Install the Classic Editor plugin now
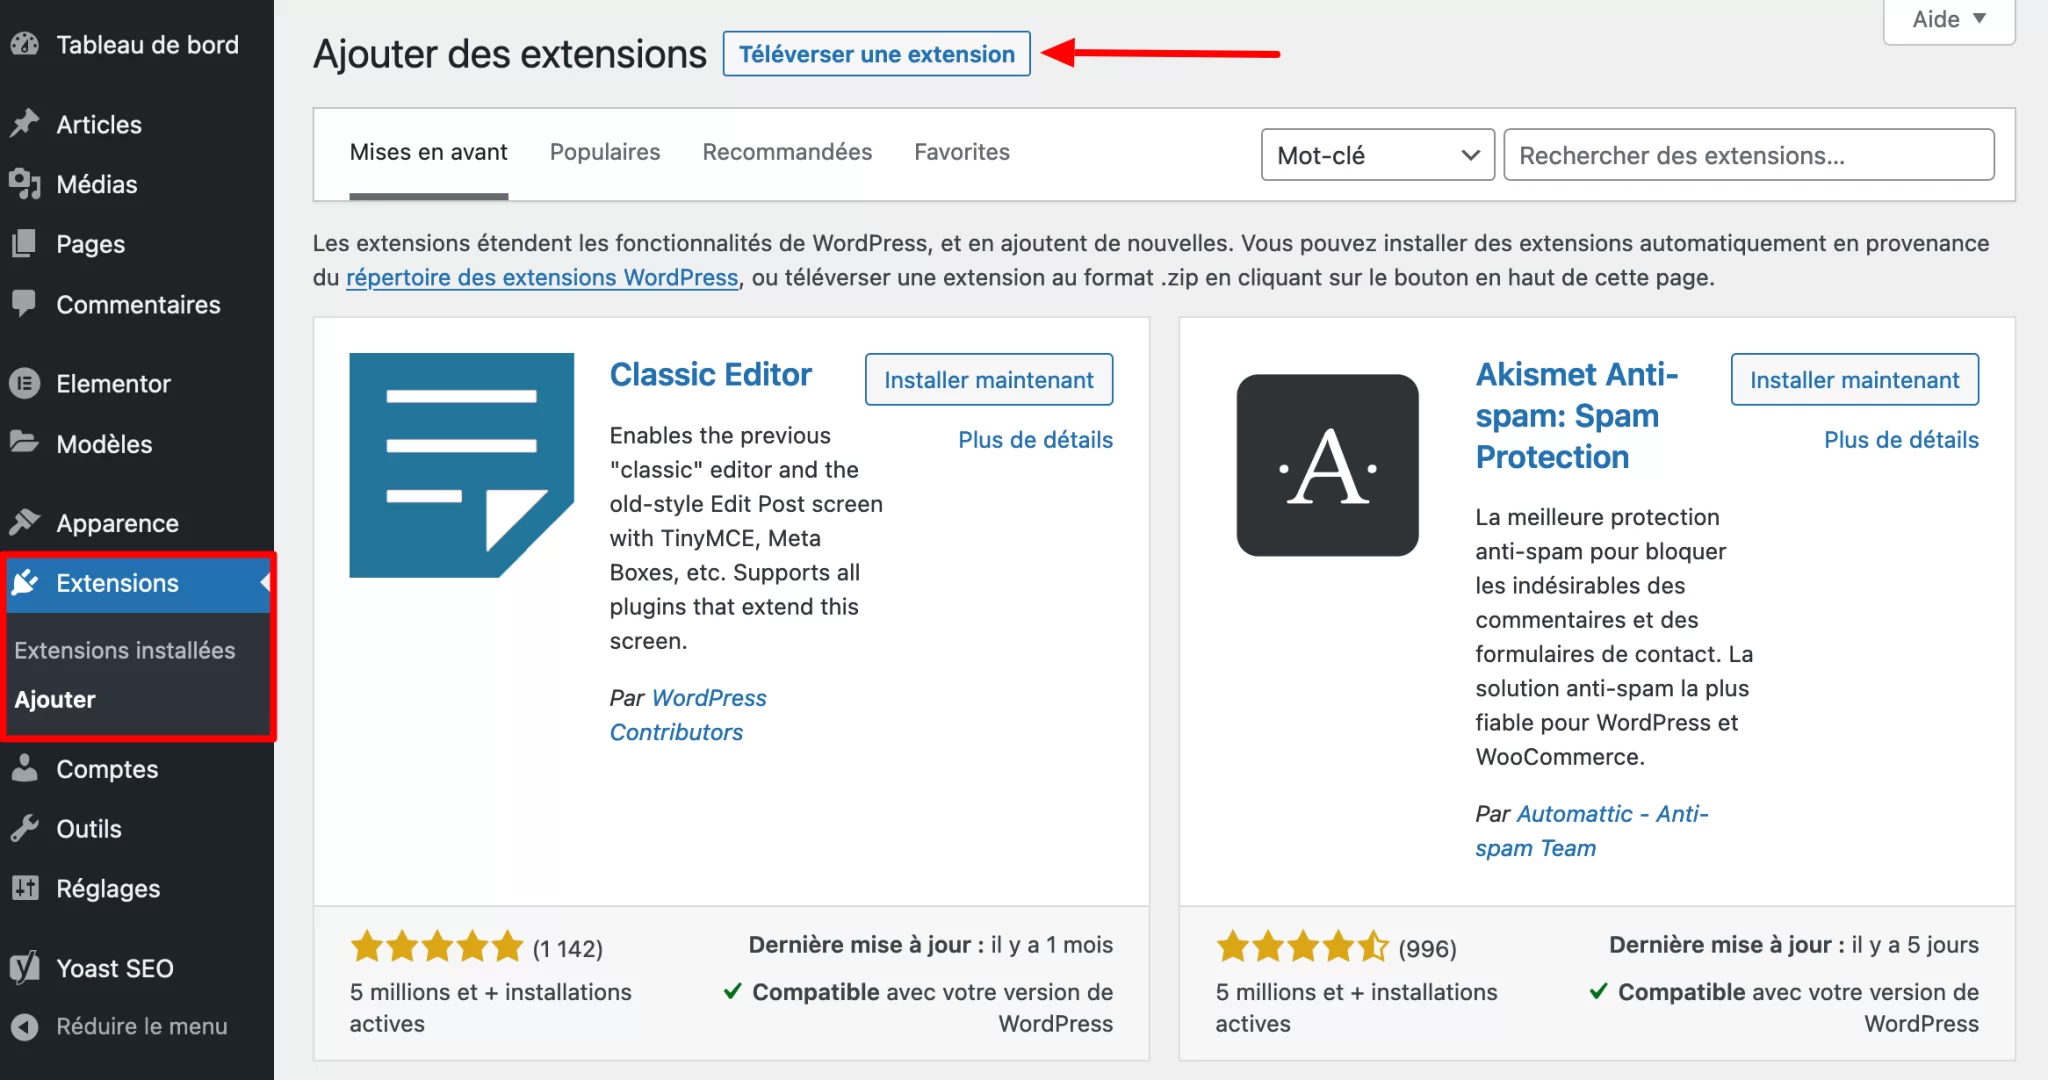Viewport: 2048px width, 1080px height. [x=988, y=380]
